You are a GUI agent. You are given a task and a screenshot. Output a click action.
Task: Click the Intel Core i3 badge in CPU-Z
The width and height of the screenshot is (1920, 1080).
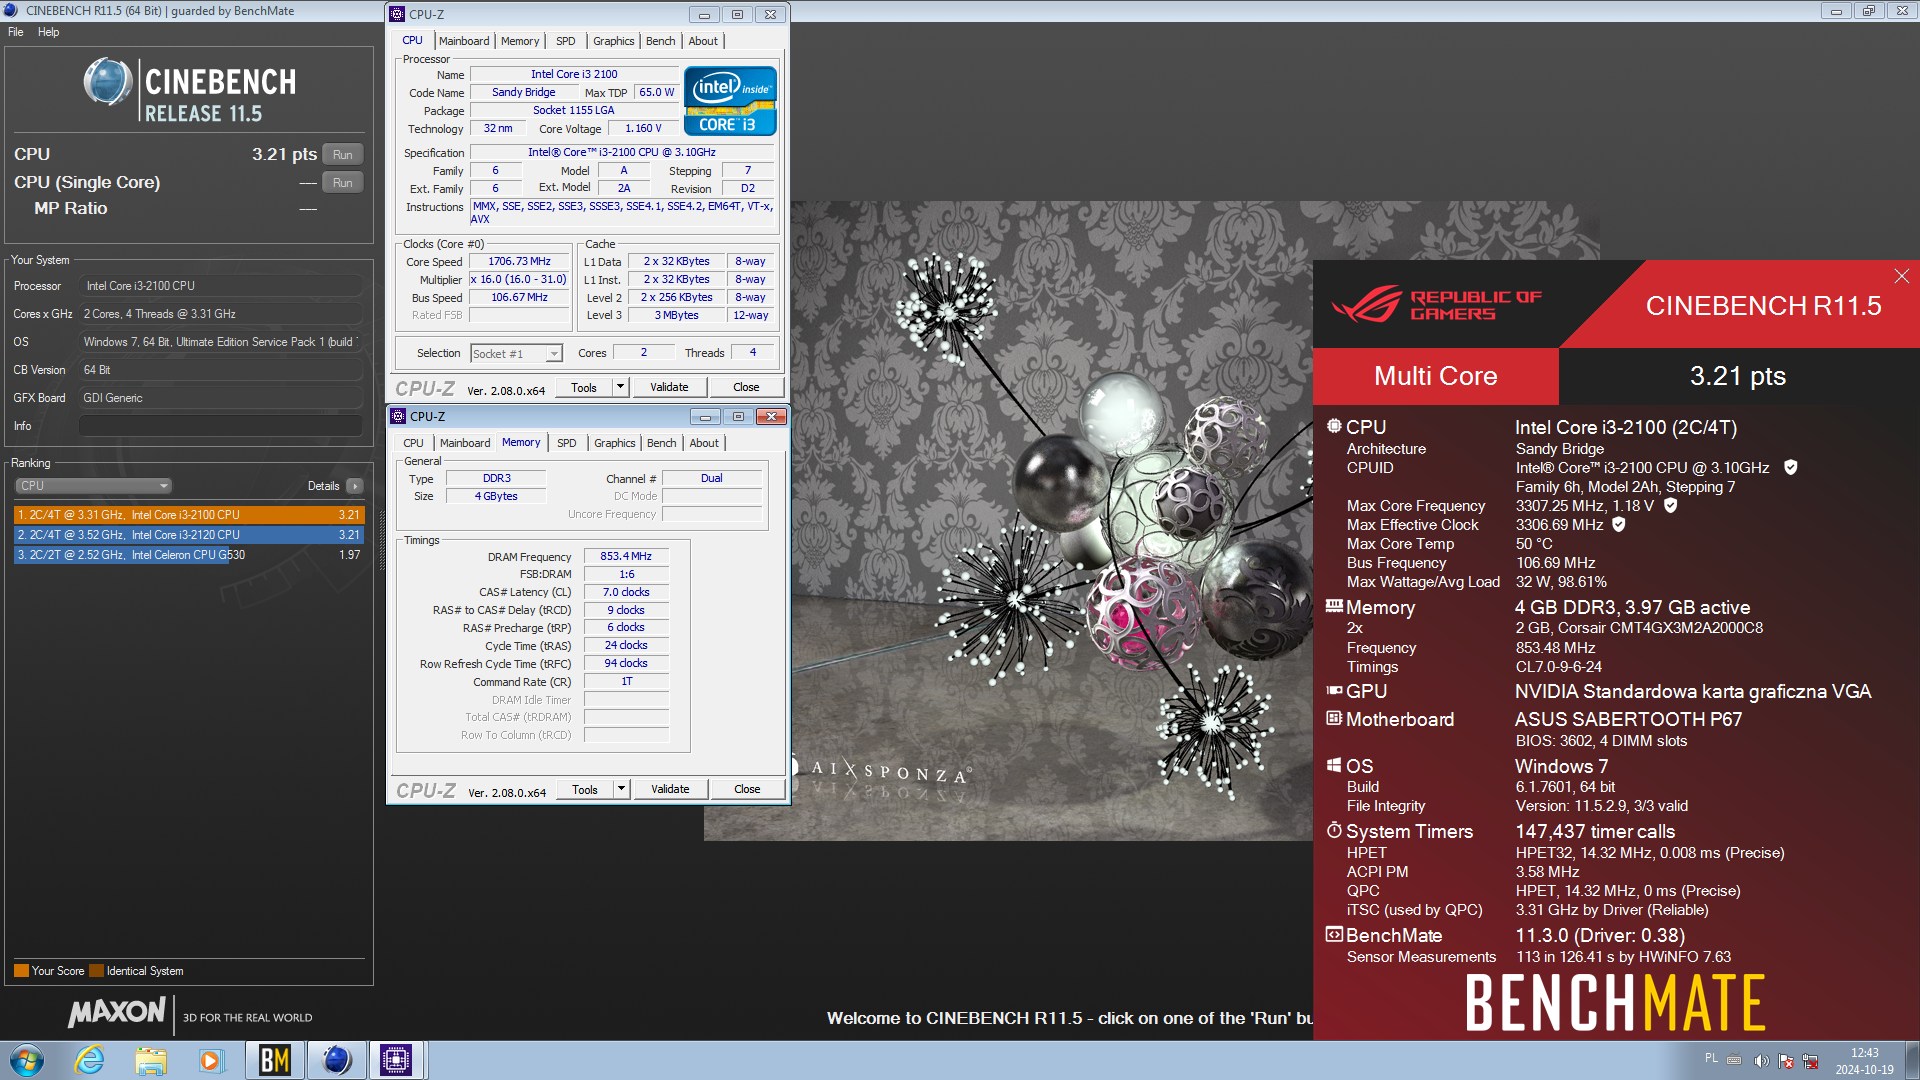730,101
